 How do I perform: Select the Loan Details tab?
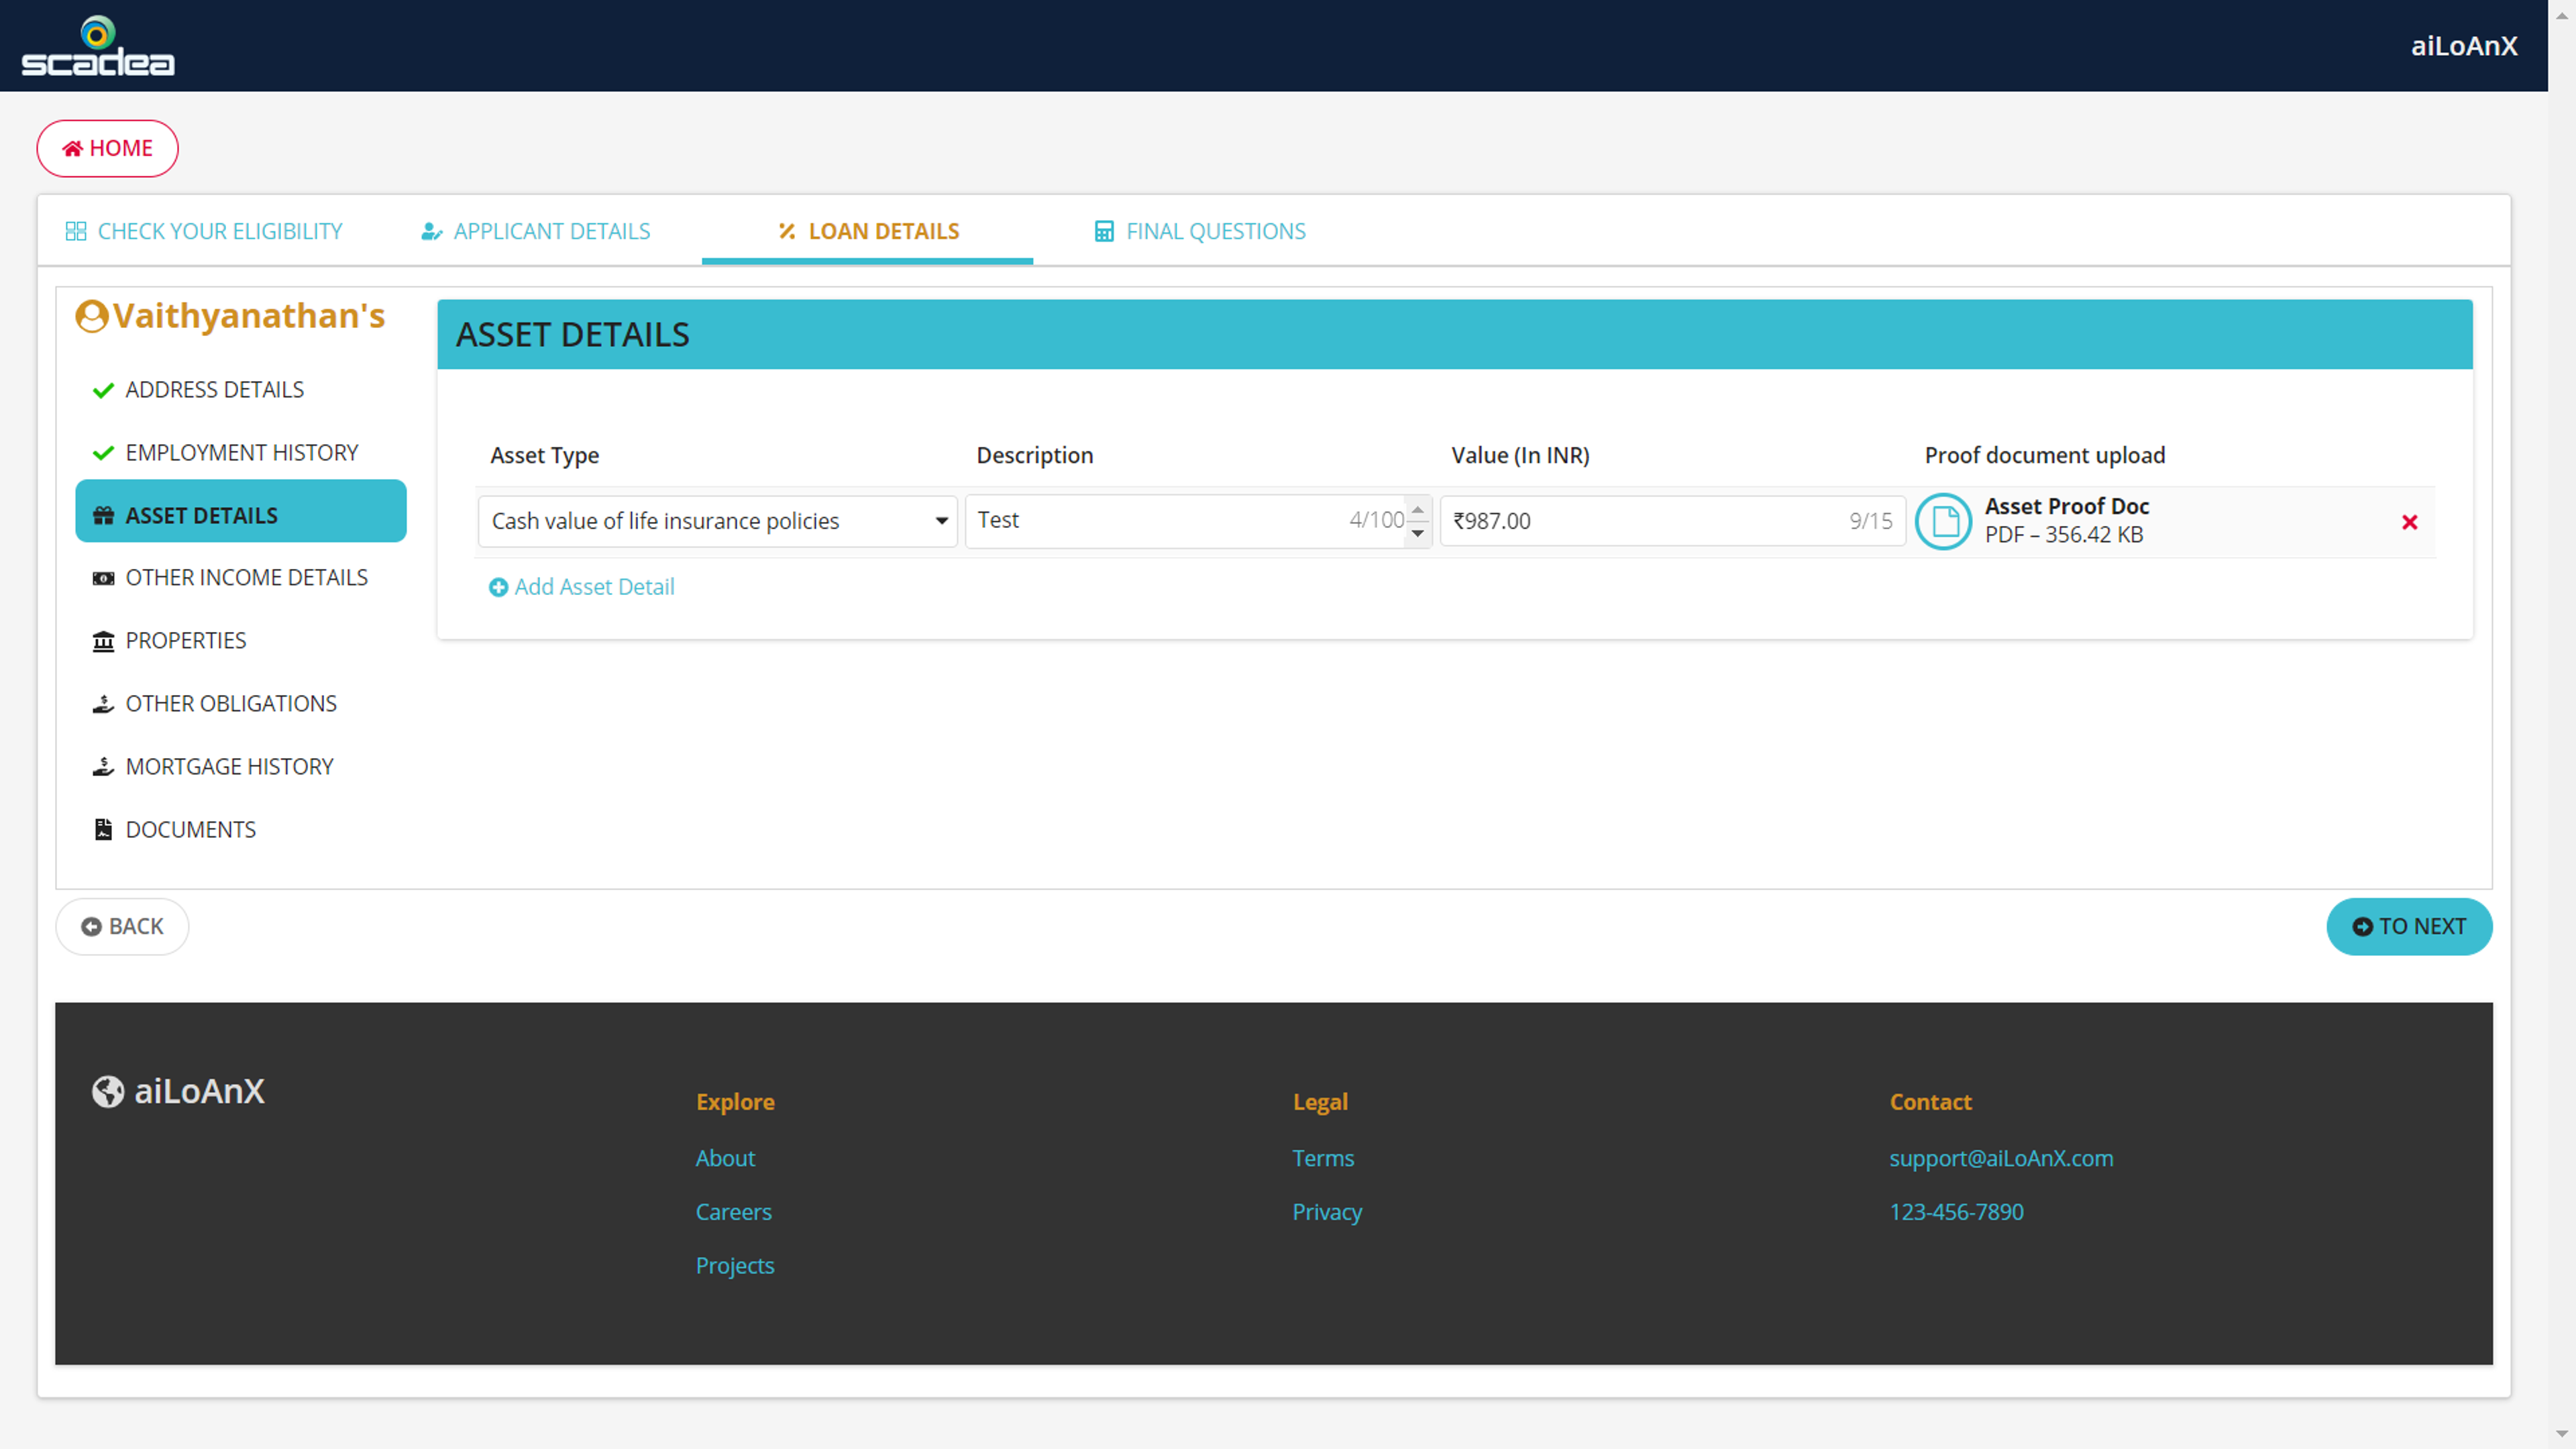pos(868,231)
